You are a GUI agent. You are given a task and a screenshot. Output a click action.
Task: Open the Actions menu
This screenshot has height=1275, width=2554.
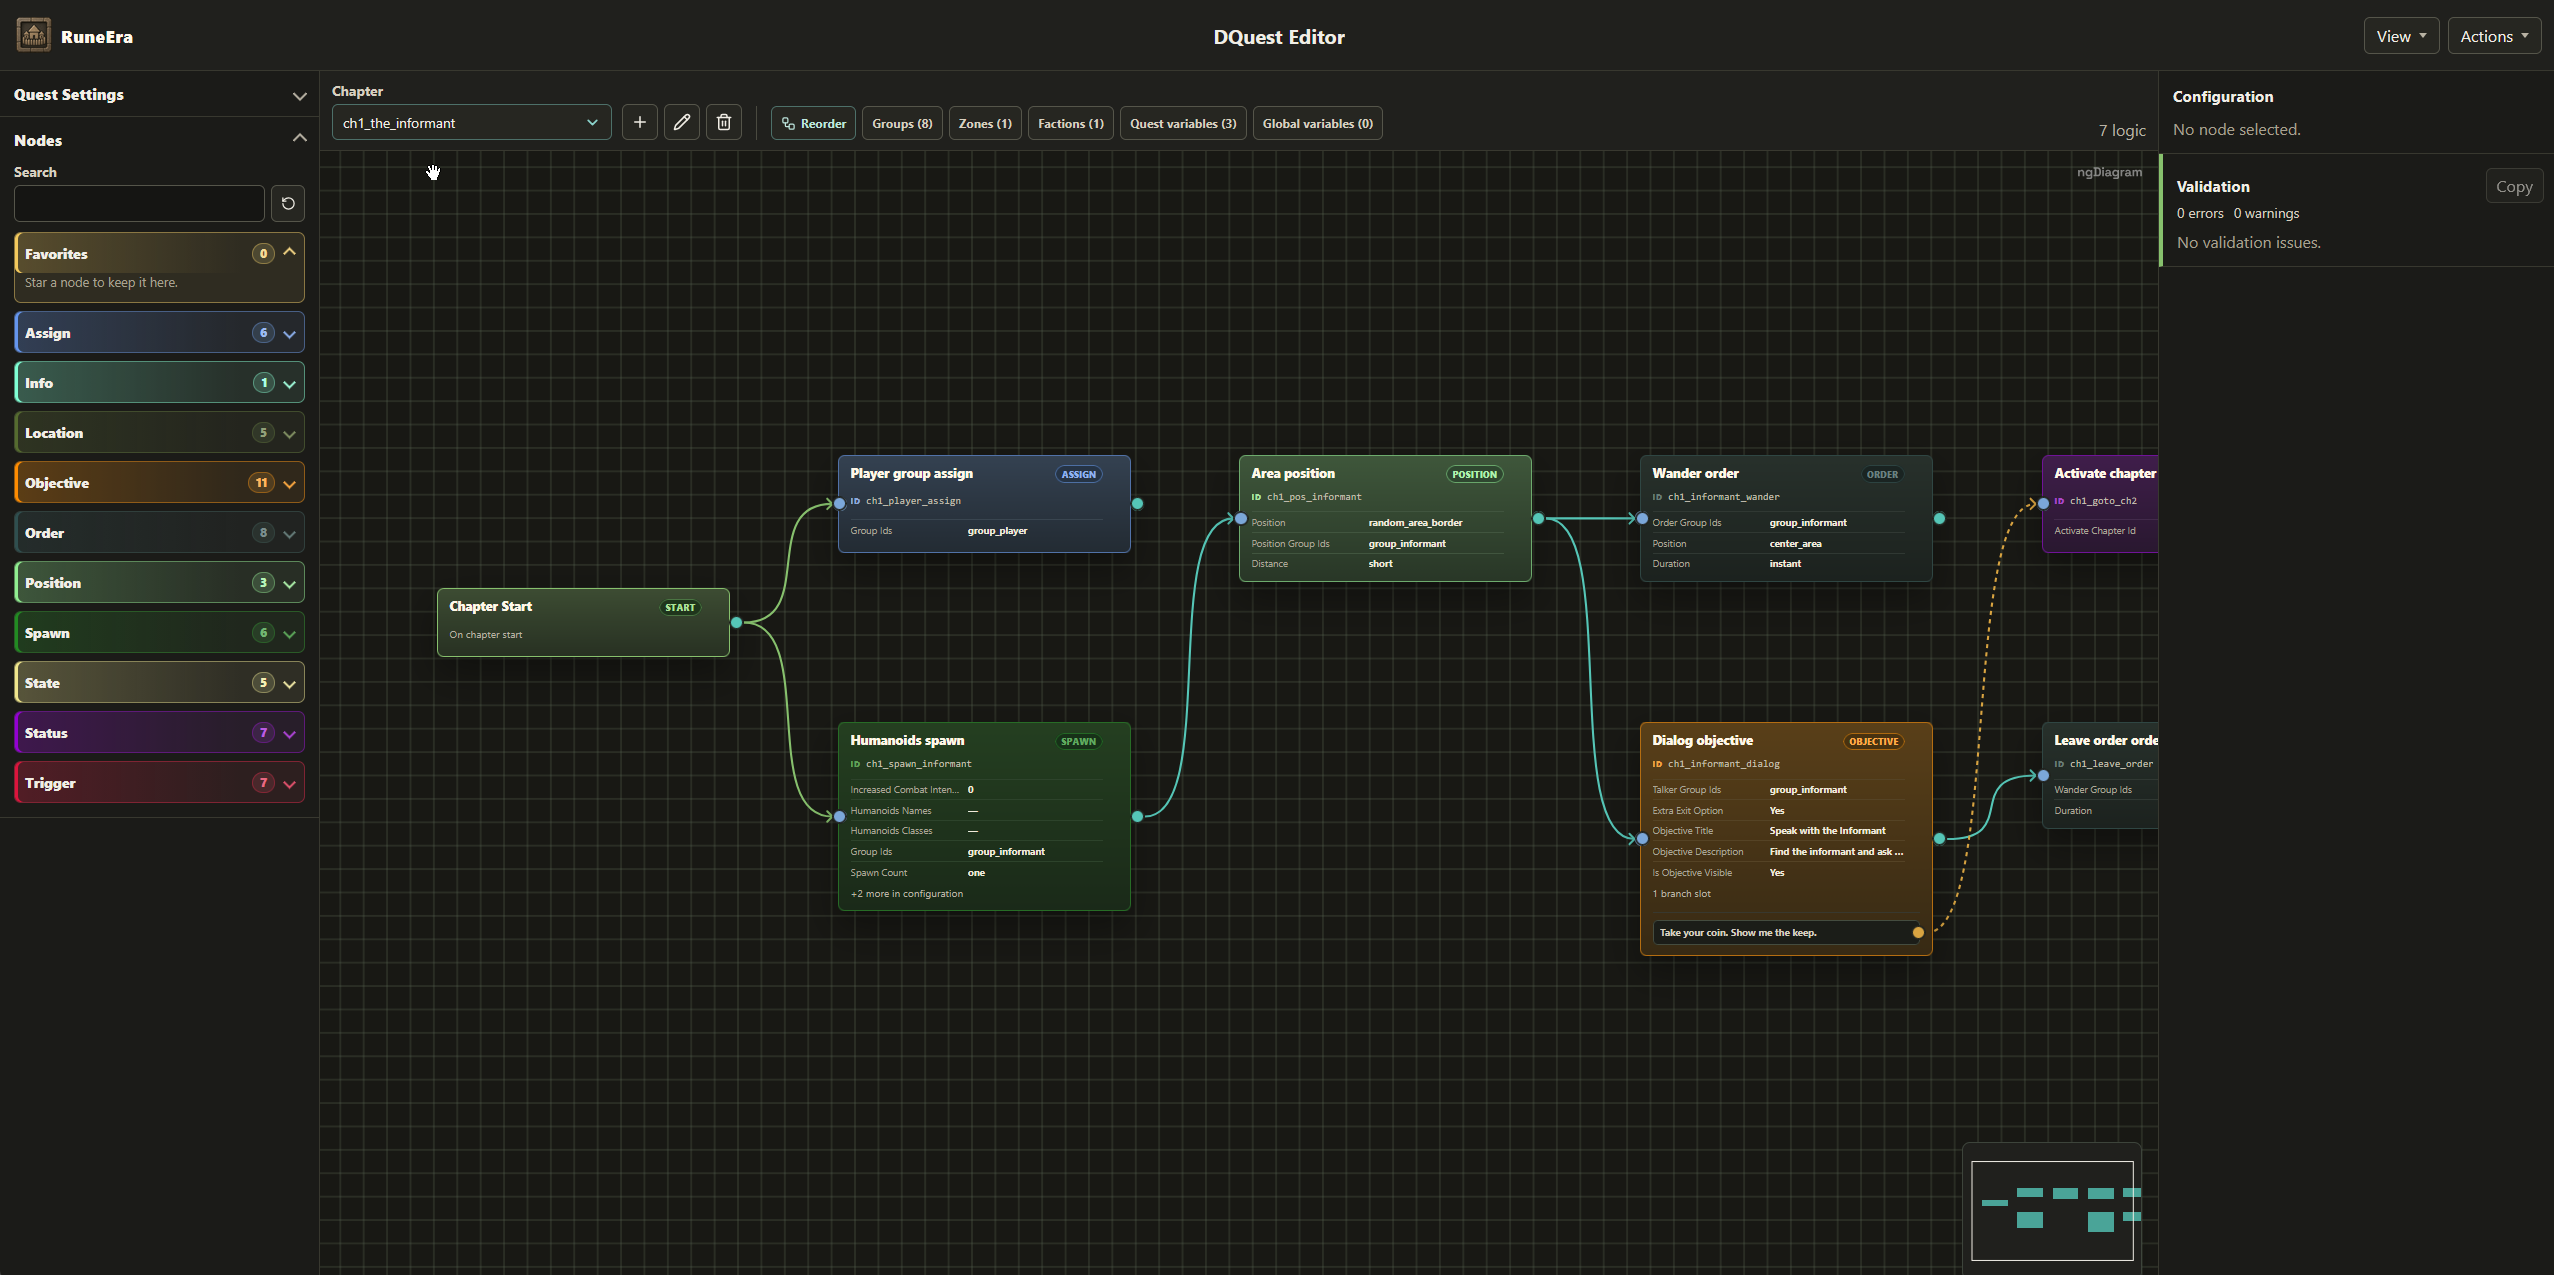(x=2494, y=36)
